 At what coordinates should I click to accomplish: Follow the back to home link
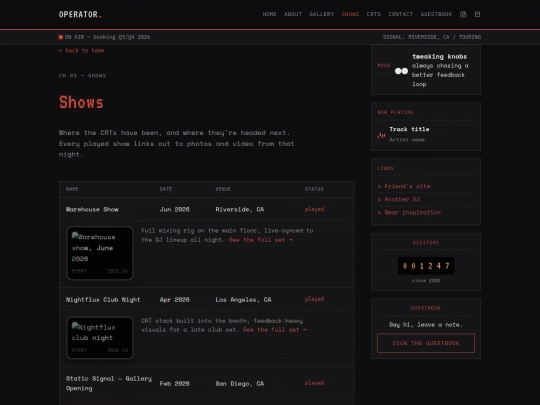82,50
